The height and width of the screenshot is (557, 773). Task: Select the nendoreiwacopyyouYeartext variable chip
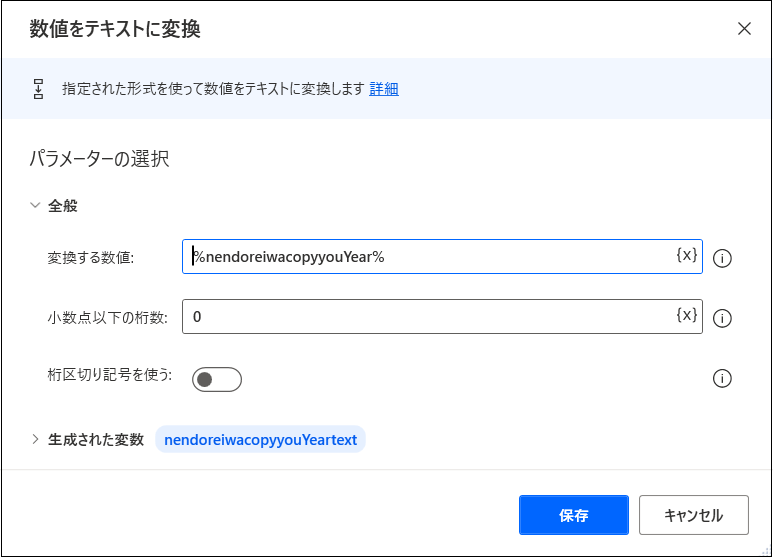260,439
